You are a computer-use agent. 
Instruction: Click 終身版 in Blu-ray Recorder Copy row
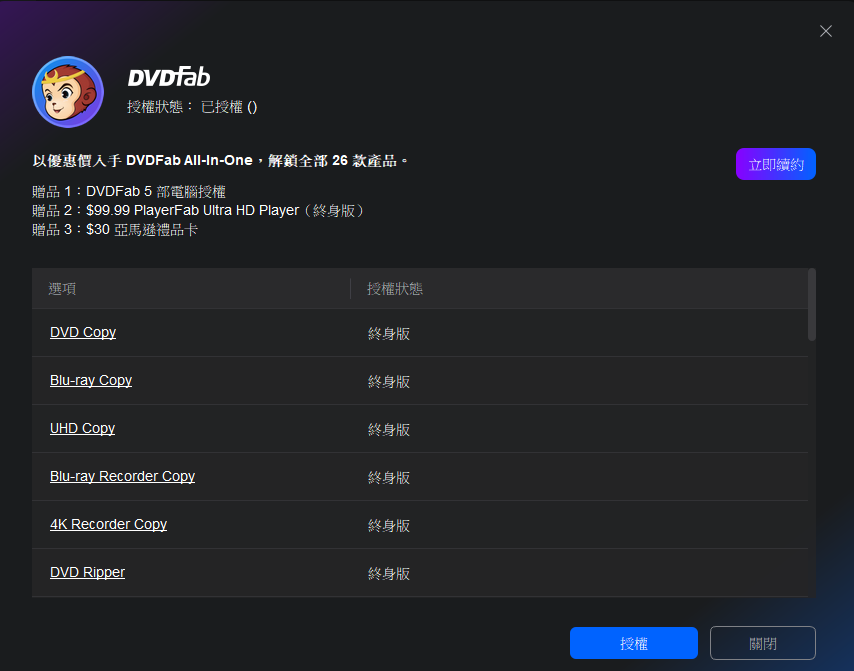pos(389,477)
